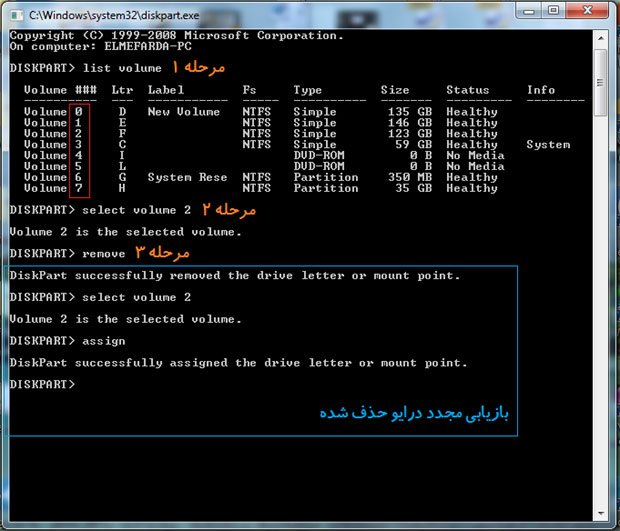Click the Volume 0 row labeled New Volume
This screenshot has width=620, height=531.
point(261,112)
